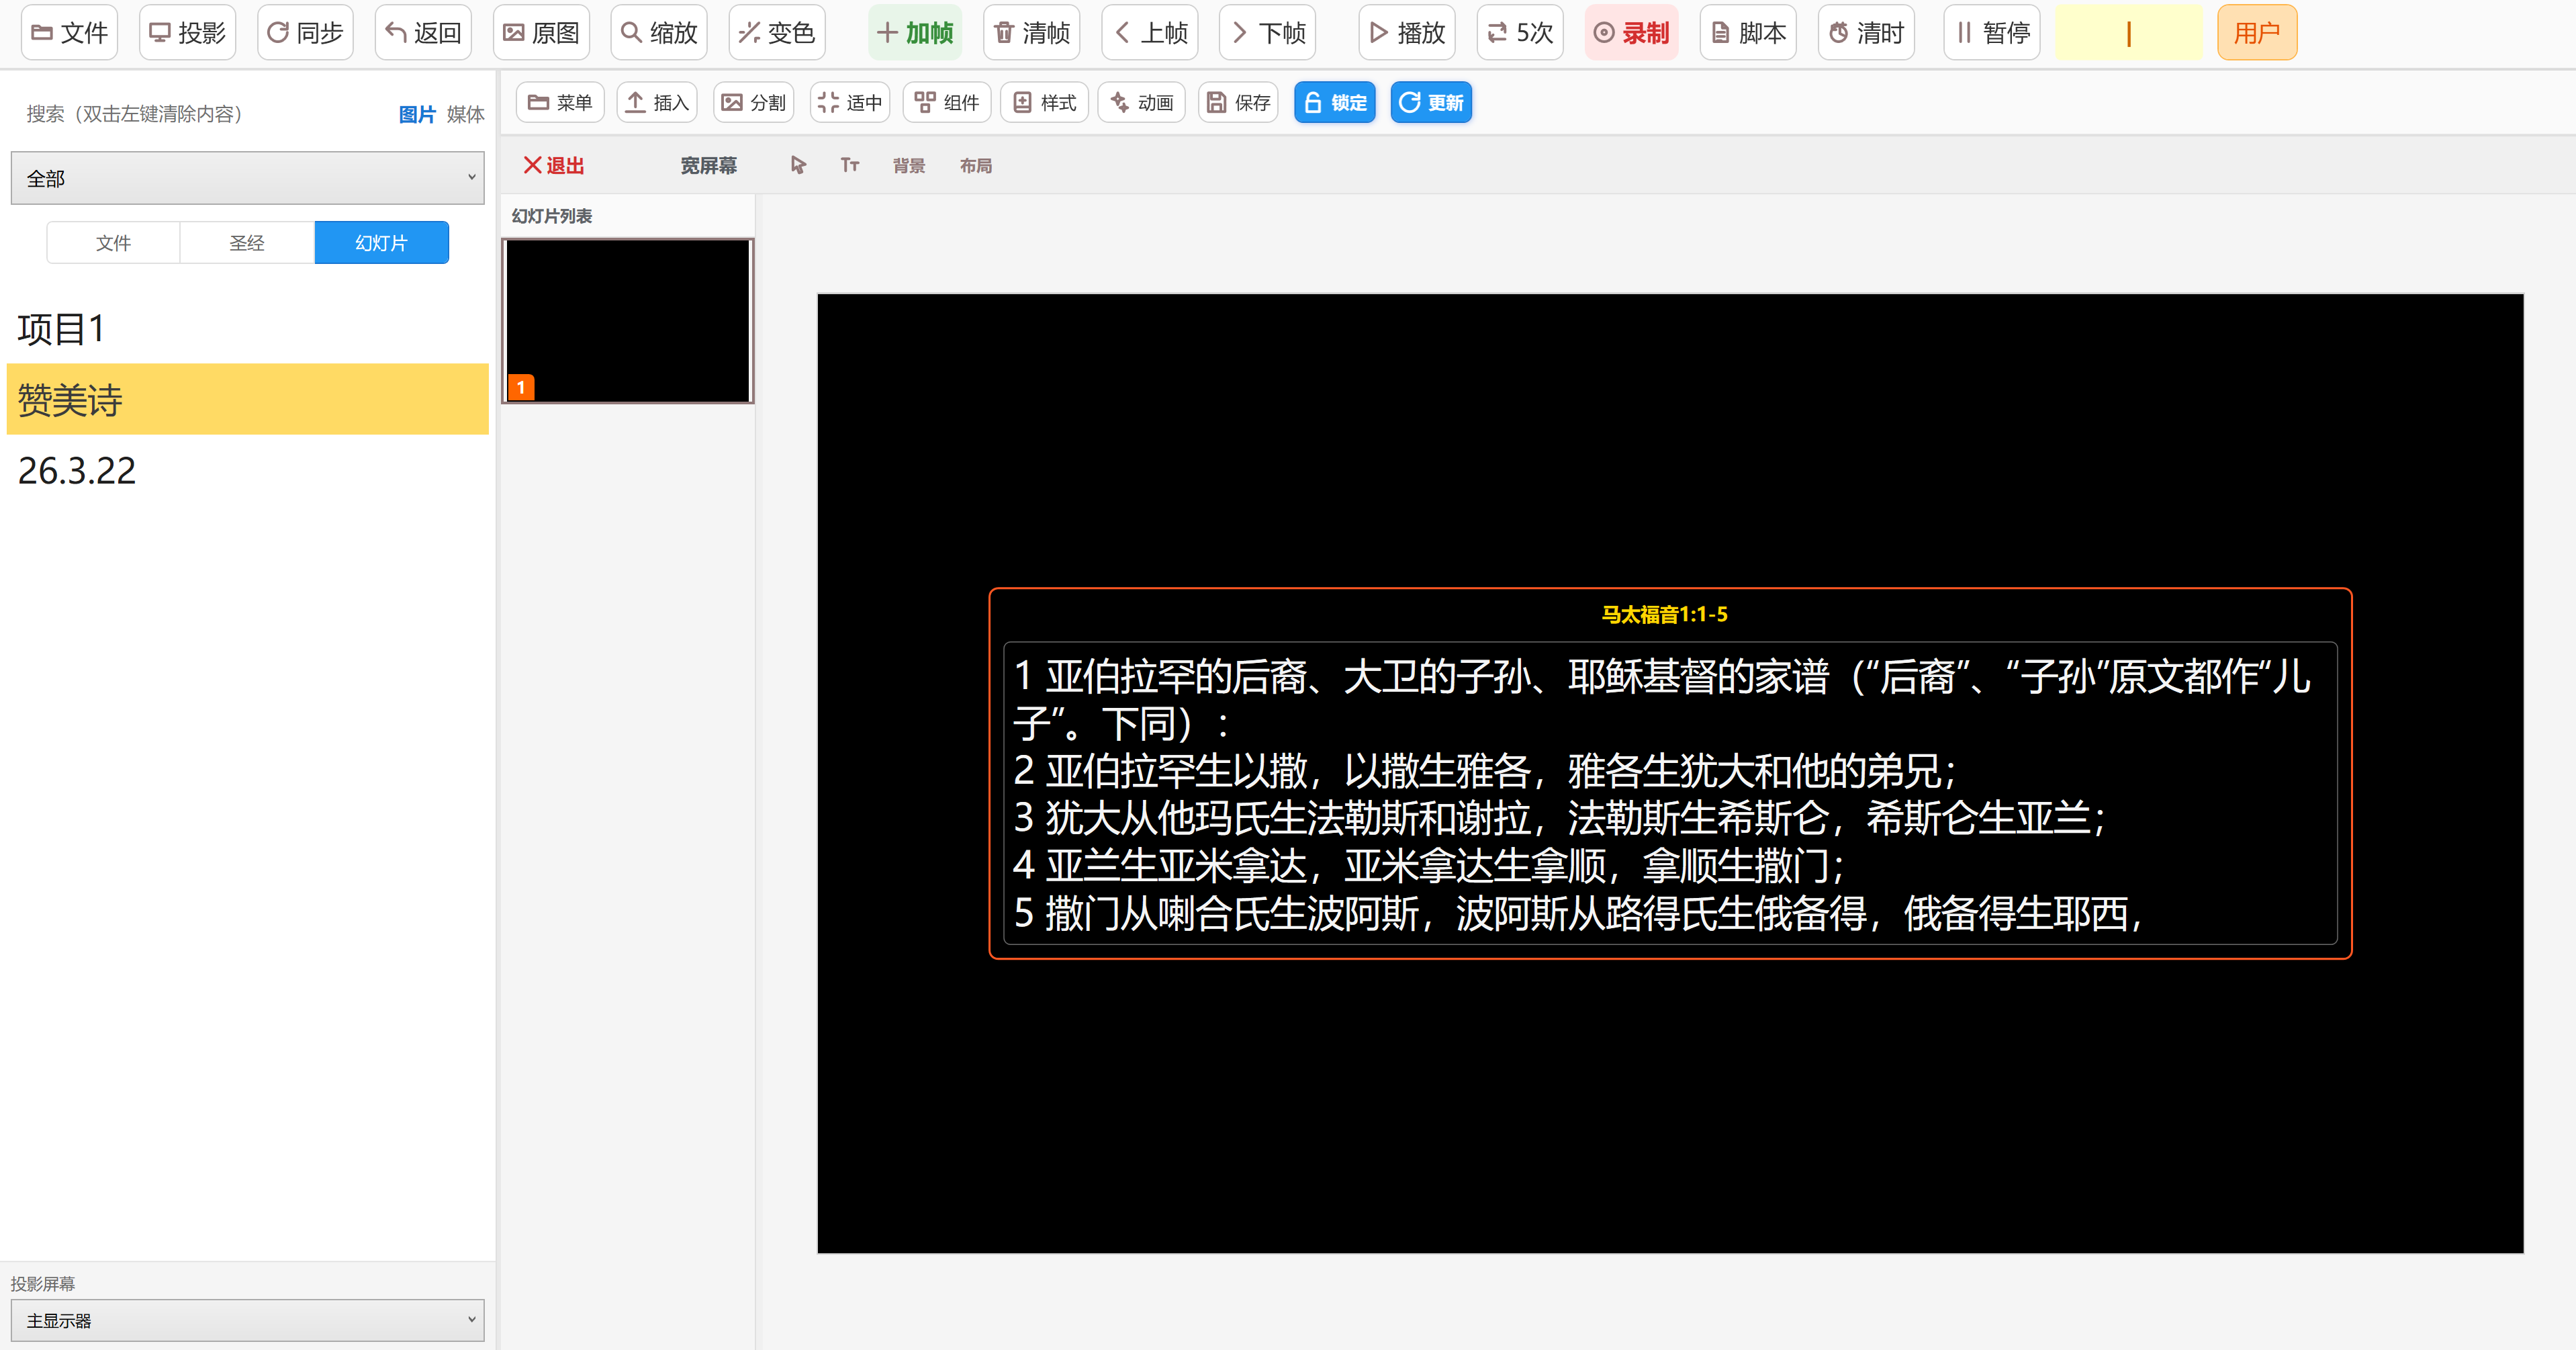Activate the 录制 recording icon
2576x1350 pixels.
(x=1630, y=32)
